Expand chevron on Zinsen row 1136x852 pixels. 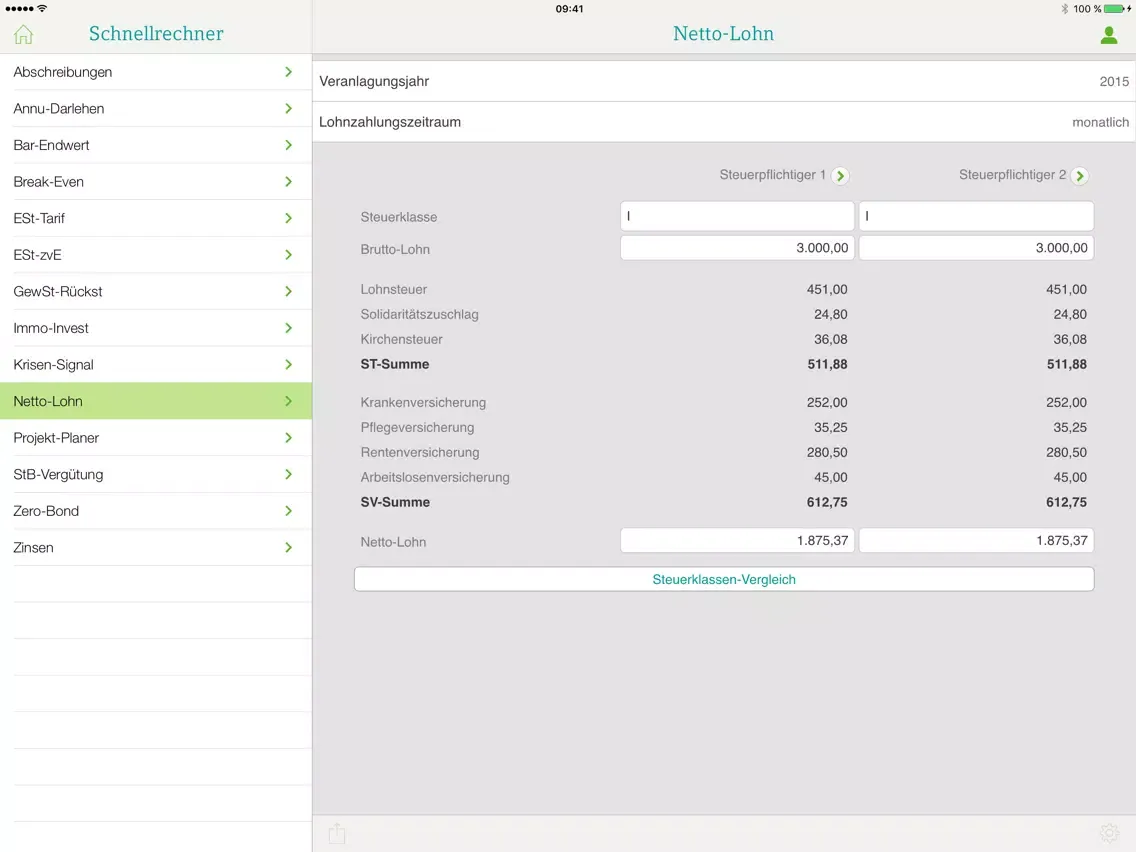(x=288, y=548)
